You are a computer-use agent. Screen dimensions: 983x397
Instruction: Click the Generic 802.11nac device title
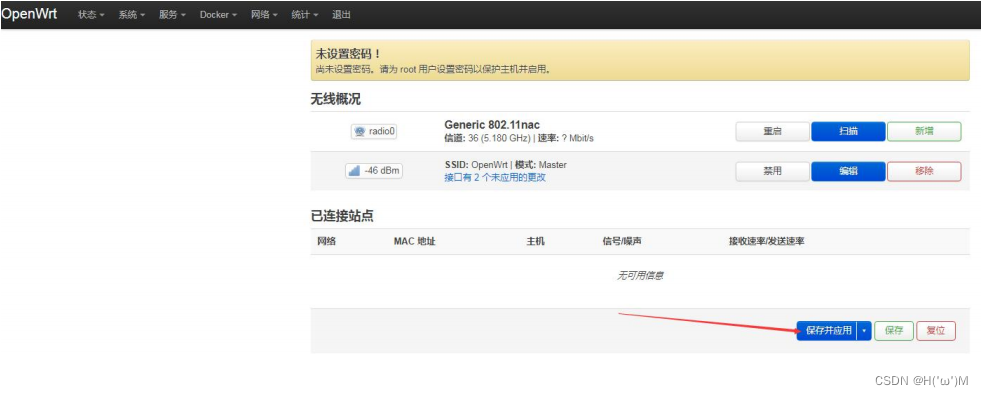click(x=492, y=124)
